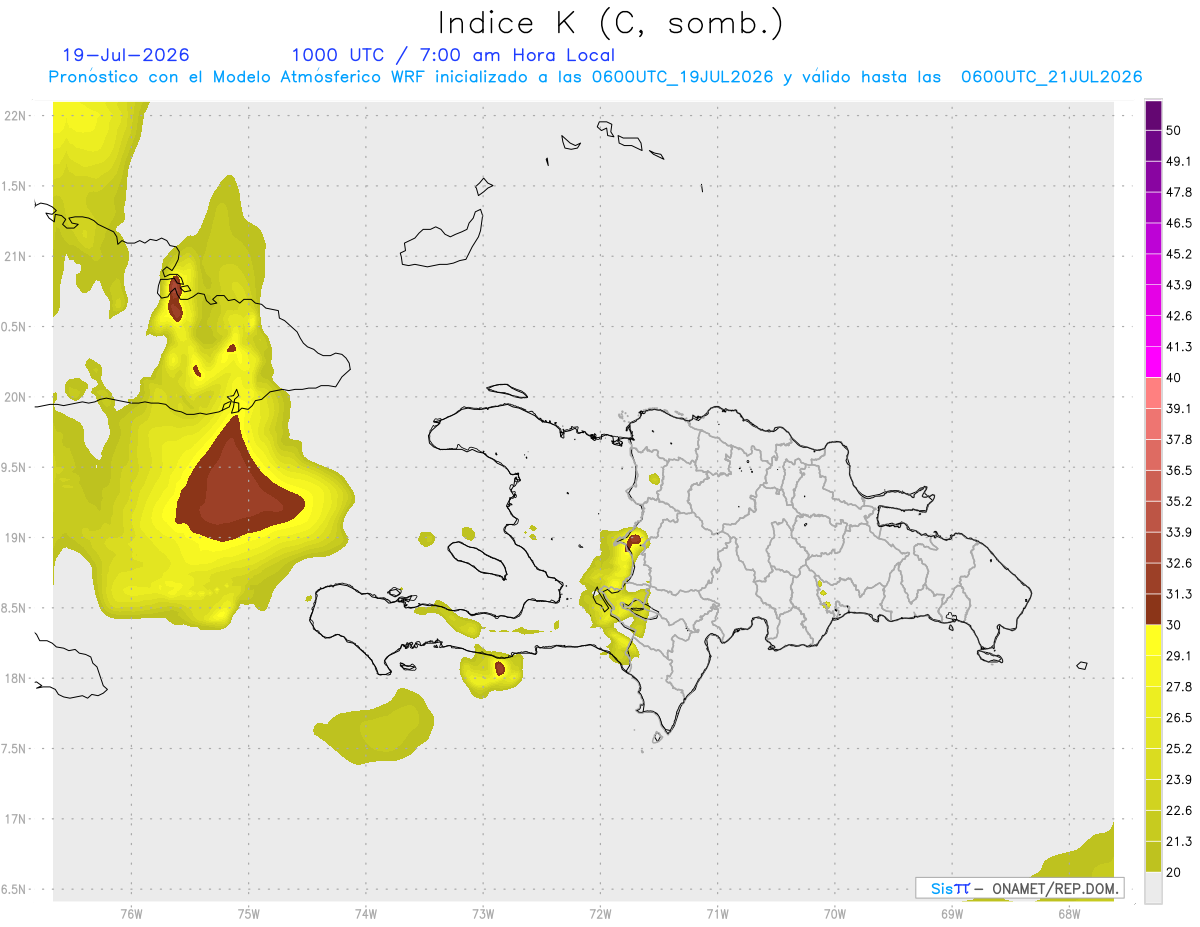Click the "17N" latitude axis label
The height and width of the screenshot is (927, 1200).
pos(16,819)
